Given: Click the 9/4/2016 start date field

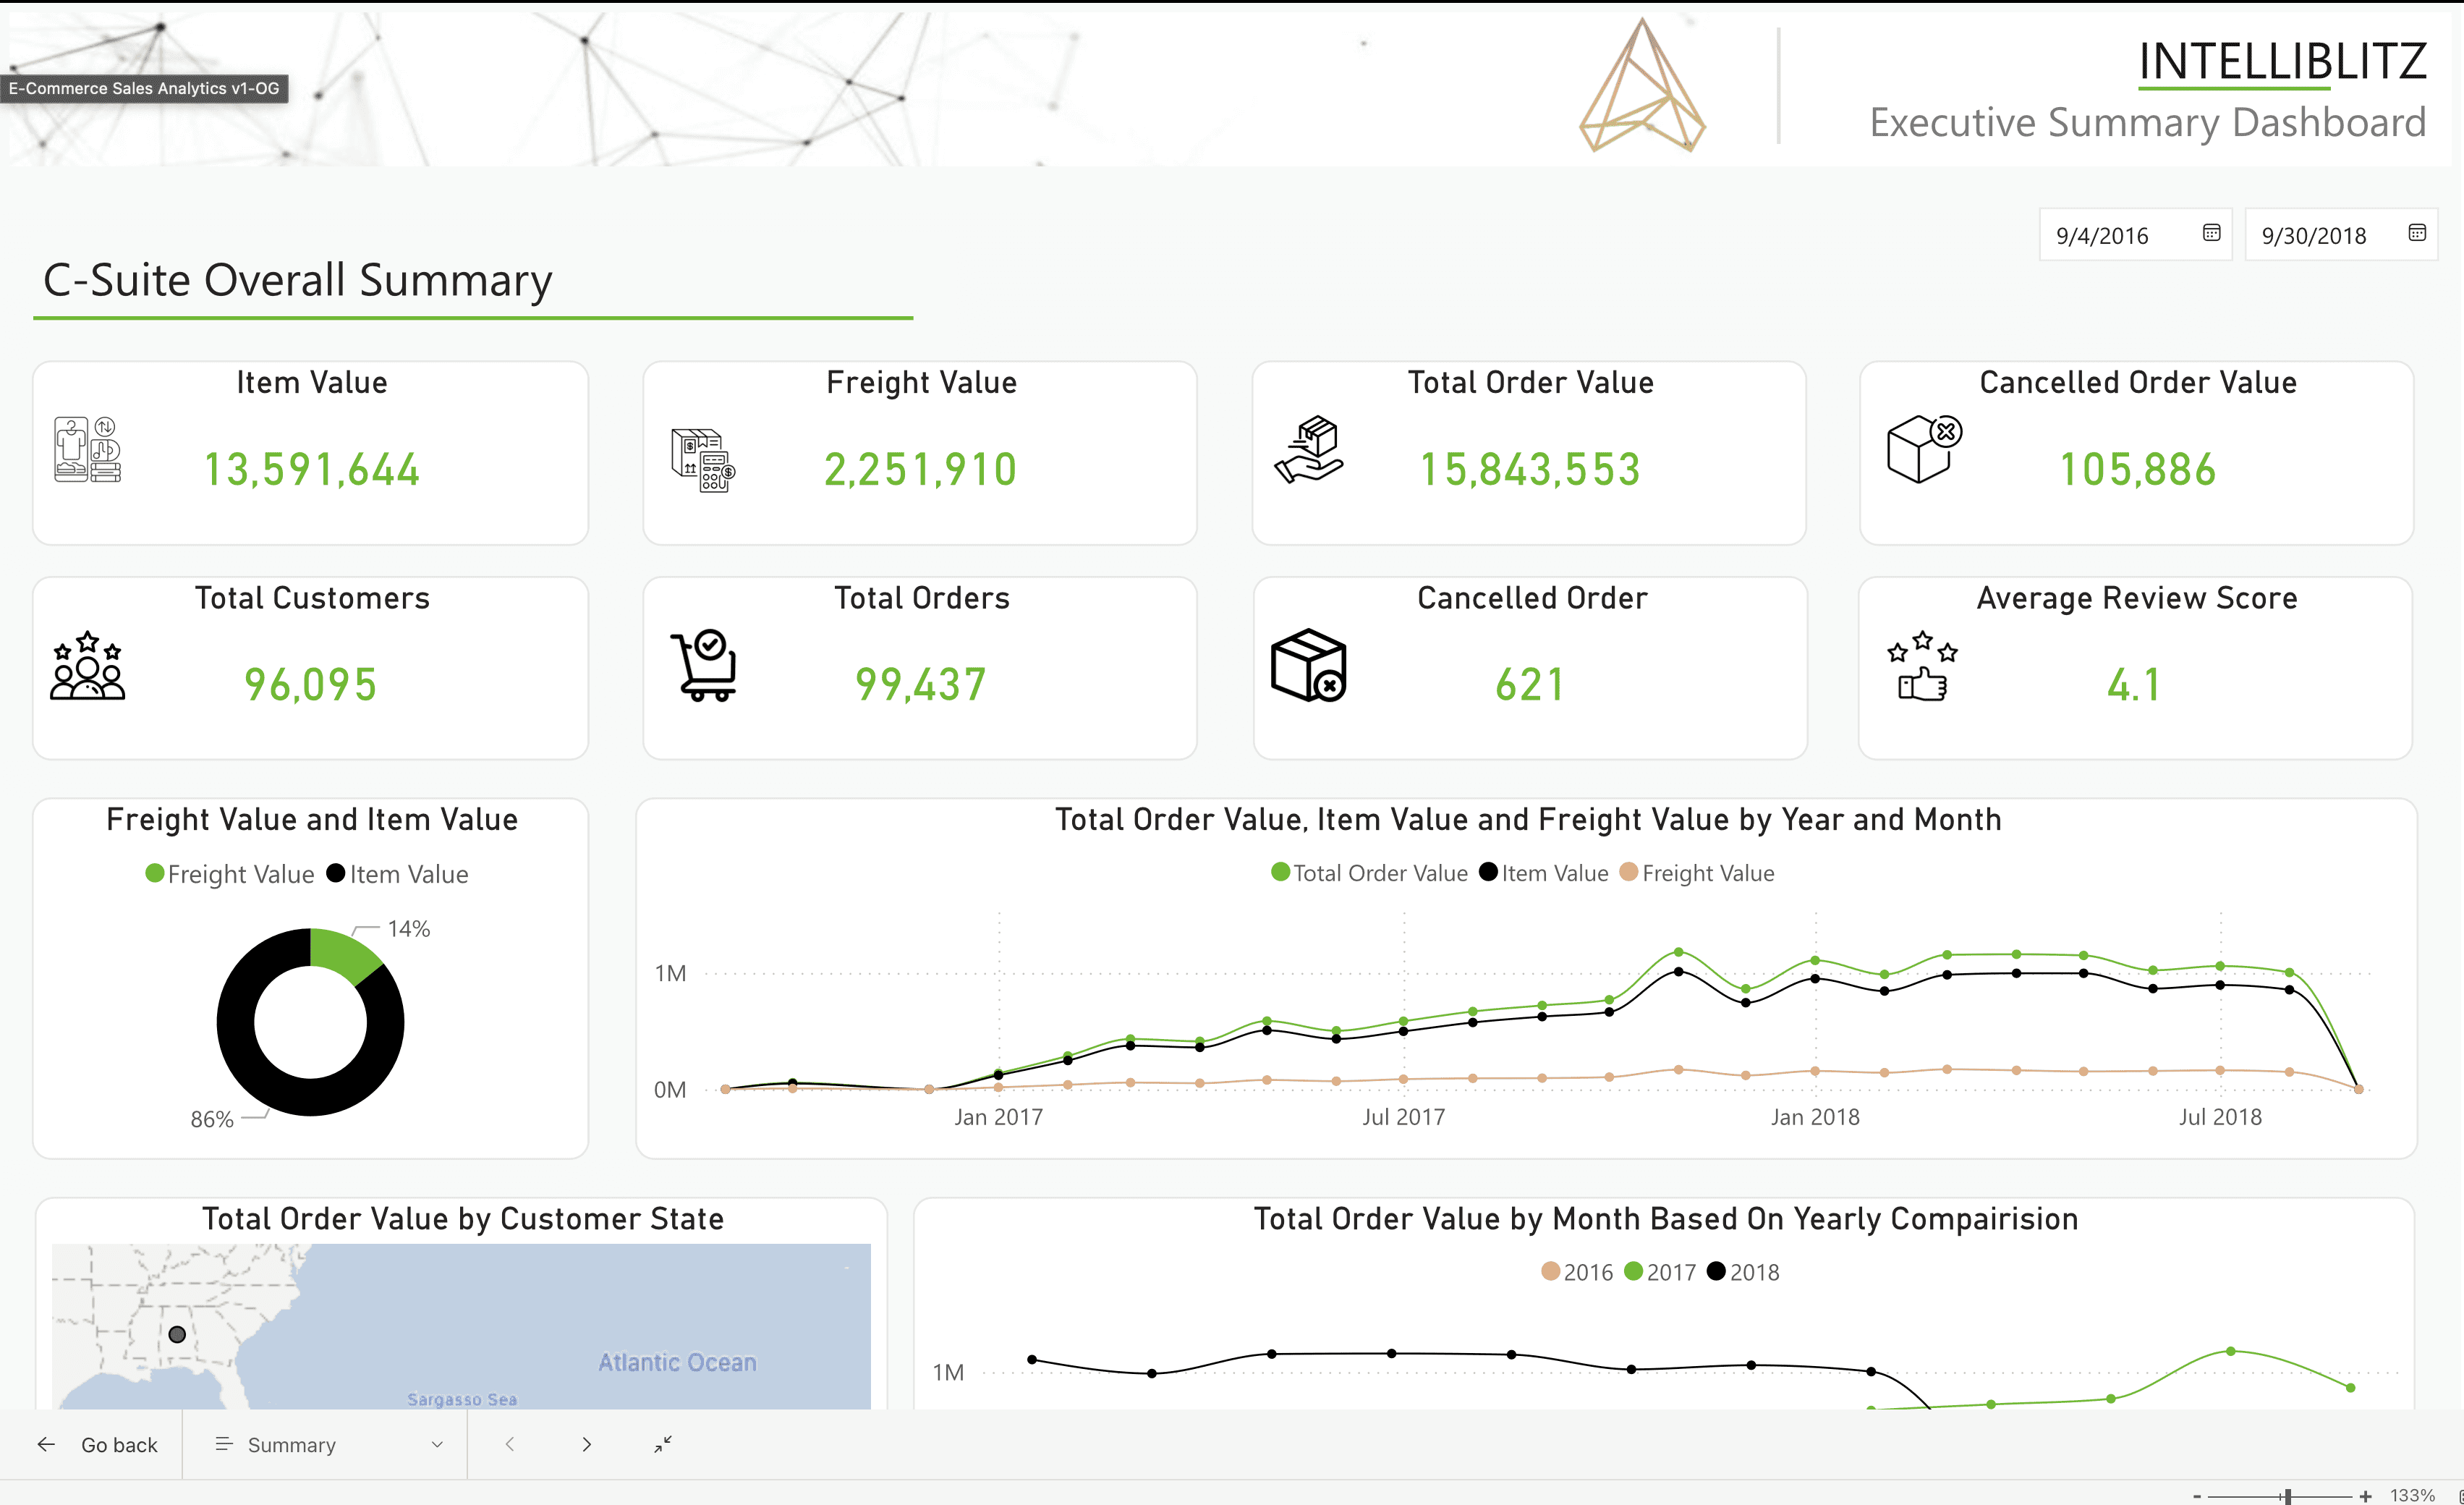Looking at the screenshot, I should click(2102, 236).
